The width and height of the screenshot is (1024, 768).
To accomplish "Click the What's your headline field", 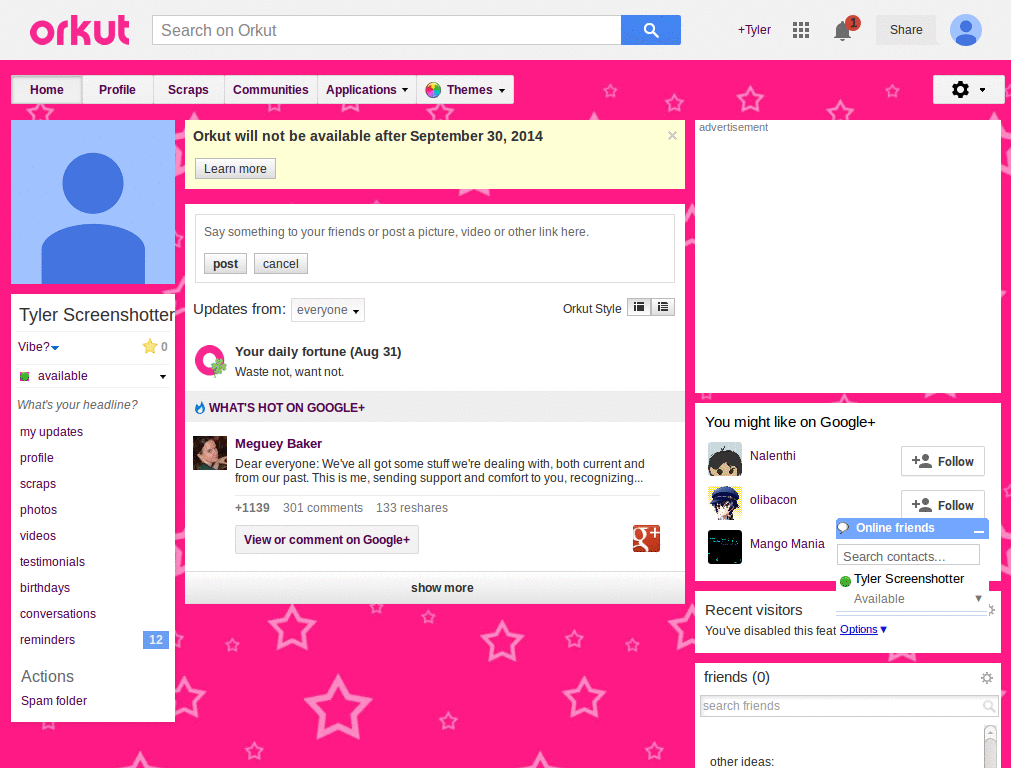I will 78,405.
